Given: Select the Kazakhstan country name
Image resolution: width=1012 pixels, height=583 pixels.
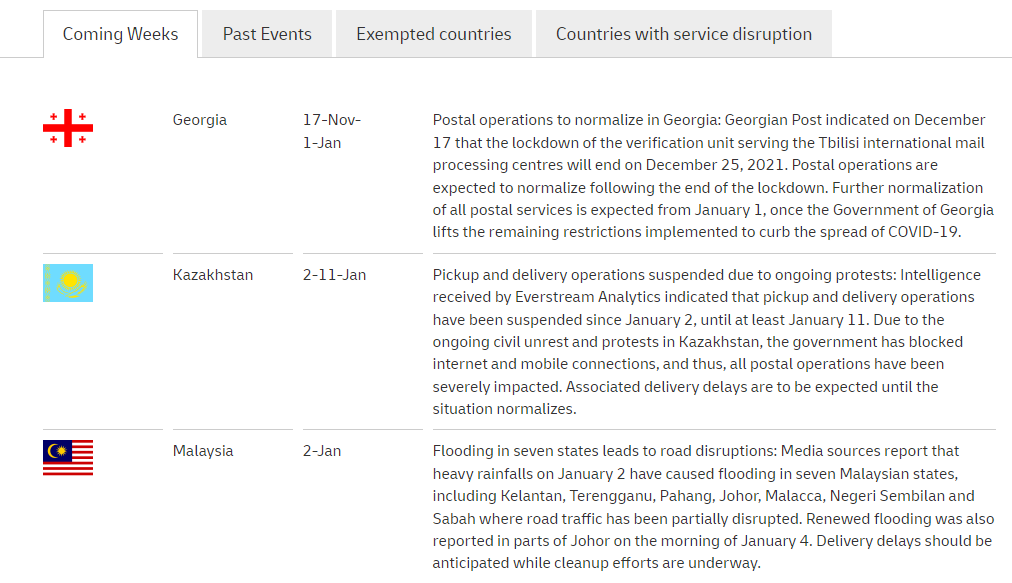Looking at the screenshot, I should [x=213, y=275].
